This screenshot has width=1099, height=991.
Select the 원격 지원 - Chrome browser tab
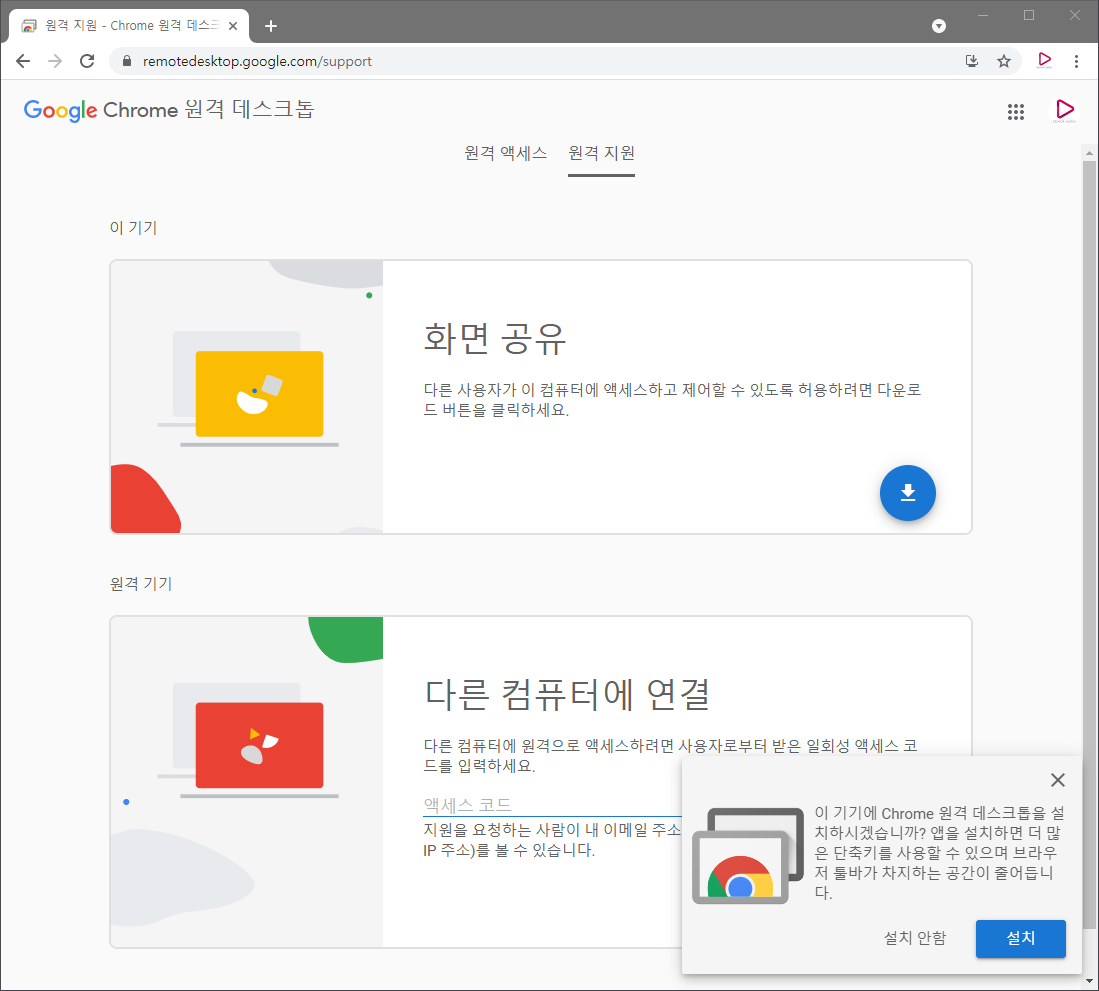click(129, 26)
